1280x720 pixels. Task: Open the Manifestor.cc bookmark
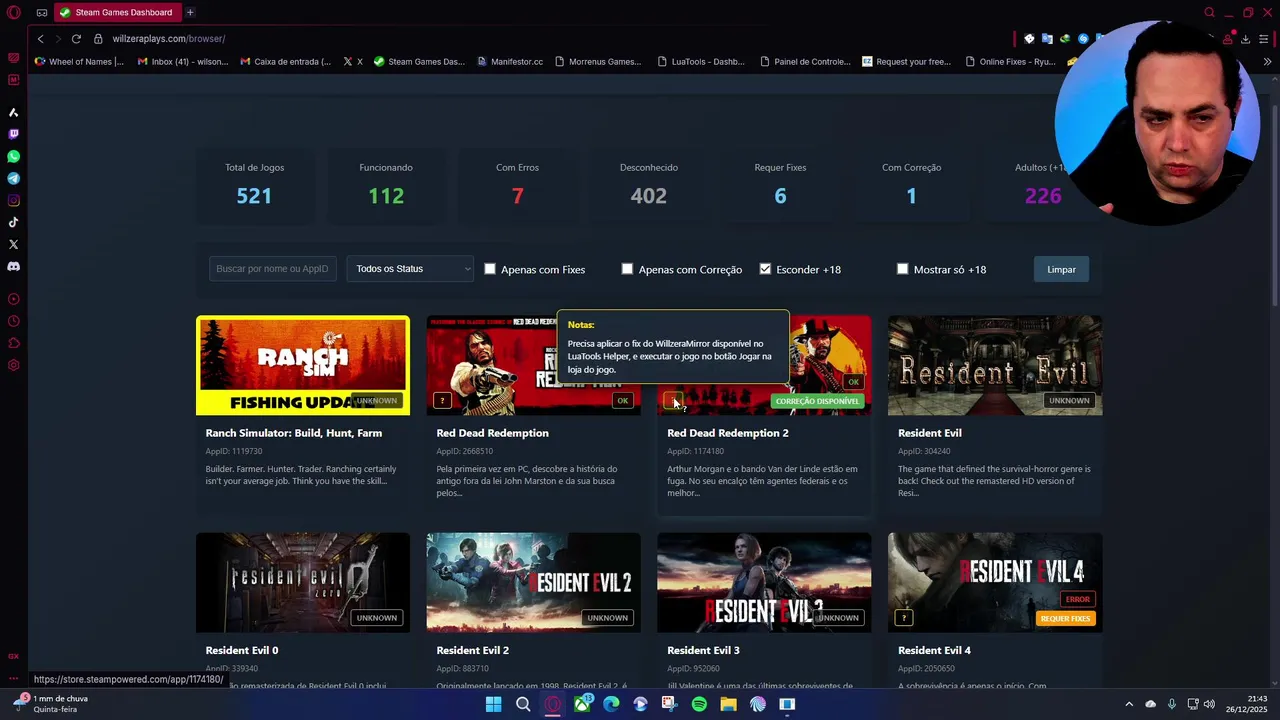[x=510, y=61]
